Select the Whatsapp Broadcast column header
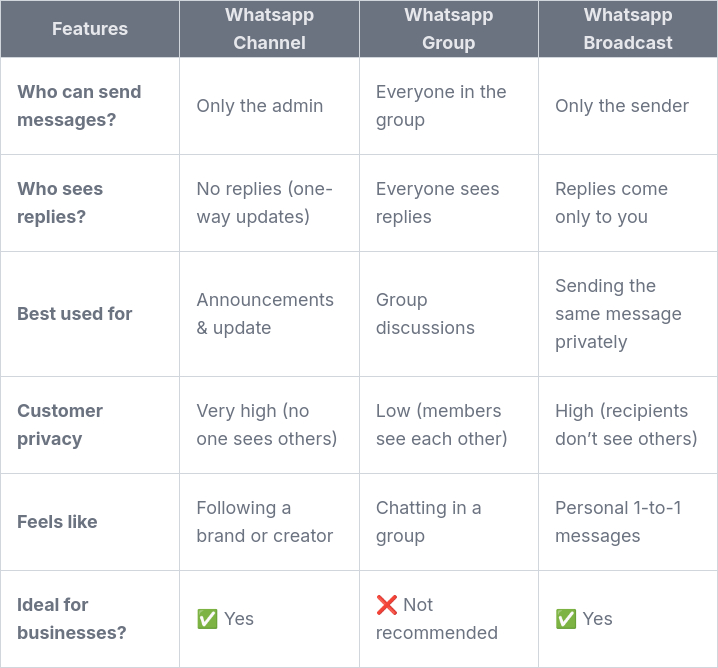This screenshot has width=718, height=668. point(628,29)
